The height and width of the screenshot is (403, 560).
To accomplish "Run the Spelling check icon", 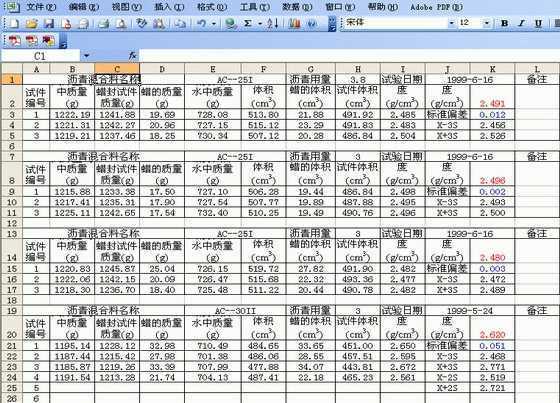I will coord(141,24).
